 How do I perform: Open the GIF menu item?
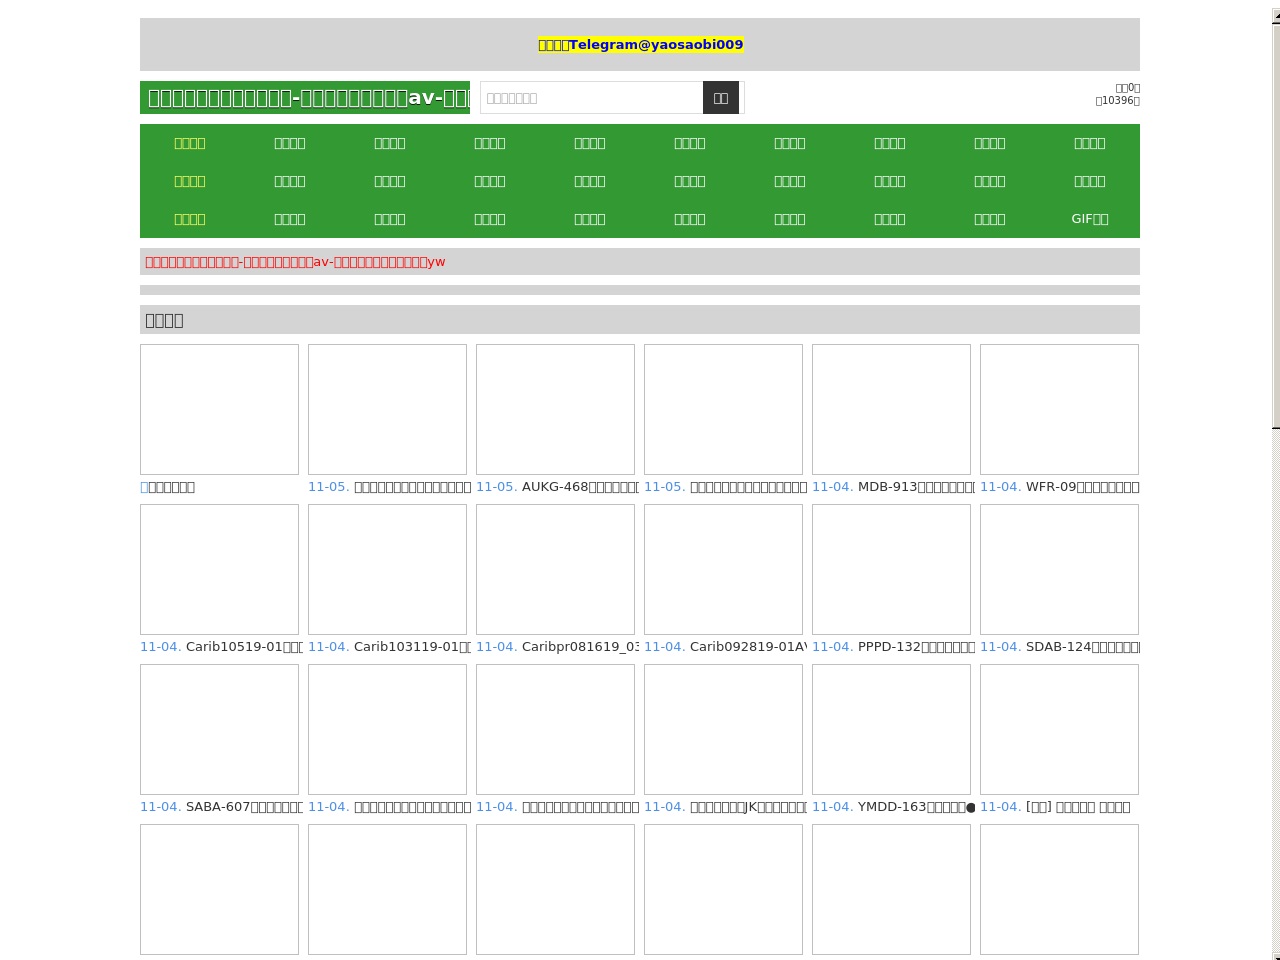point(1090,219)
